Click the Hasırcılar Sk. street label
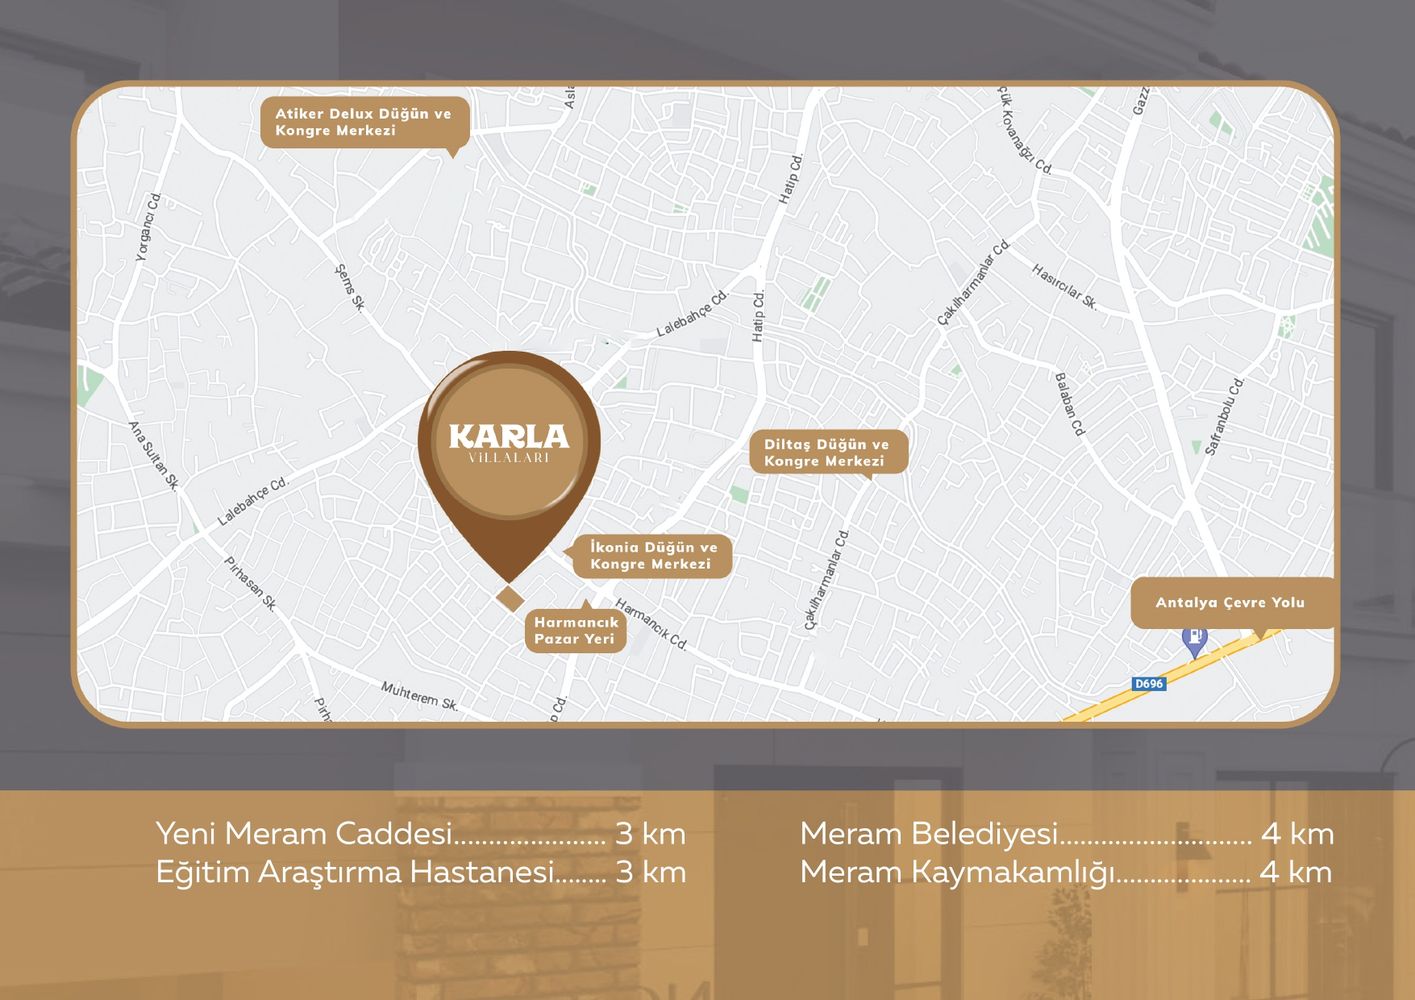The width and height of the screenshot is (1415, 1000). point(1064,287)
